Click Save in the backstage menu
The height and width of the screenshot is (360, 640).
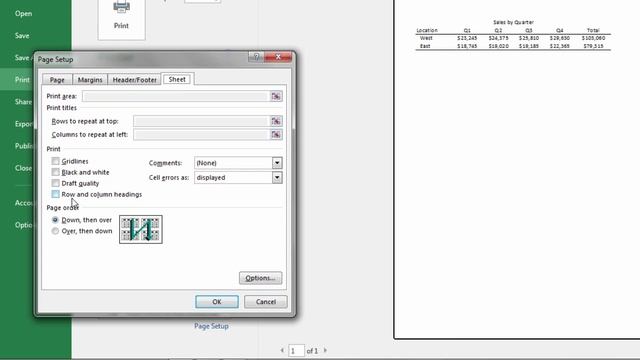point(22,36)
